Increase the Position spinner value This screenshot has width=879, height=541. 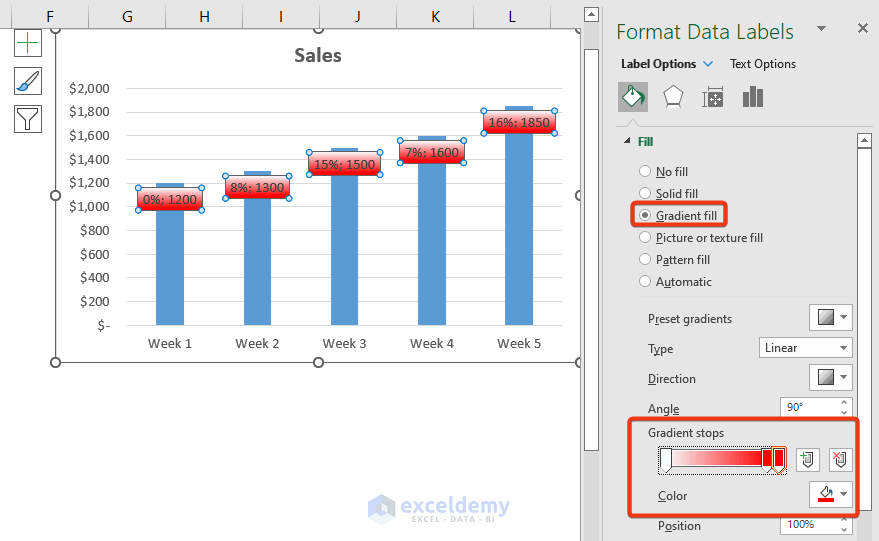(844, 520)
